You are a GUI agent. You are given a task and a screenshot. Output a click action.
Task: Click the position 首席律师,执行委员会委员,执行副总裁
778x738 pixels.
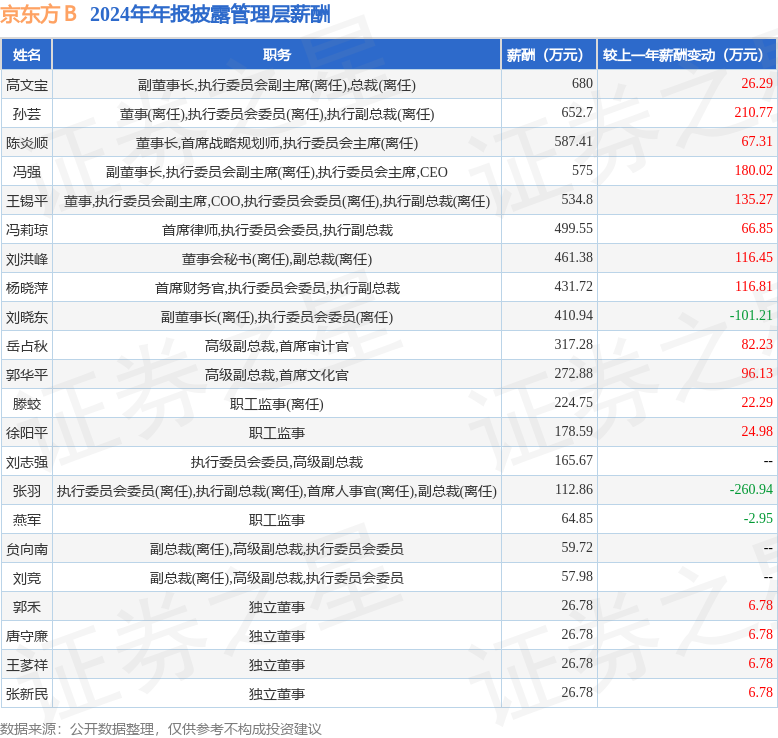277,230
